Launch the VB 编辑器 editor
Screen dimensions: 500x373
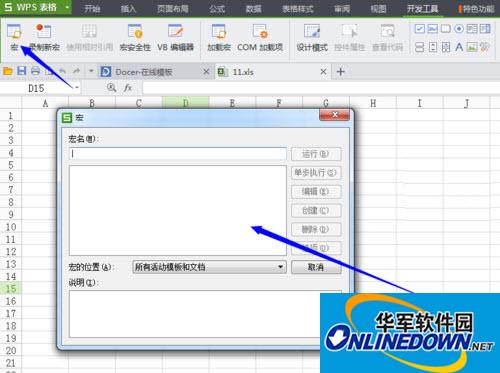(x=175, y=37)
